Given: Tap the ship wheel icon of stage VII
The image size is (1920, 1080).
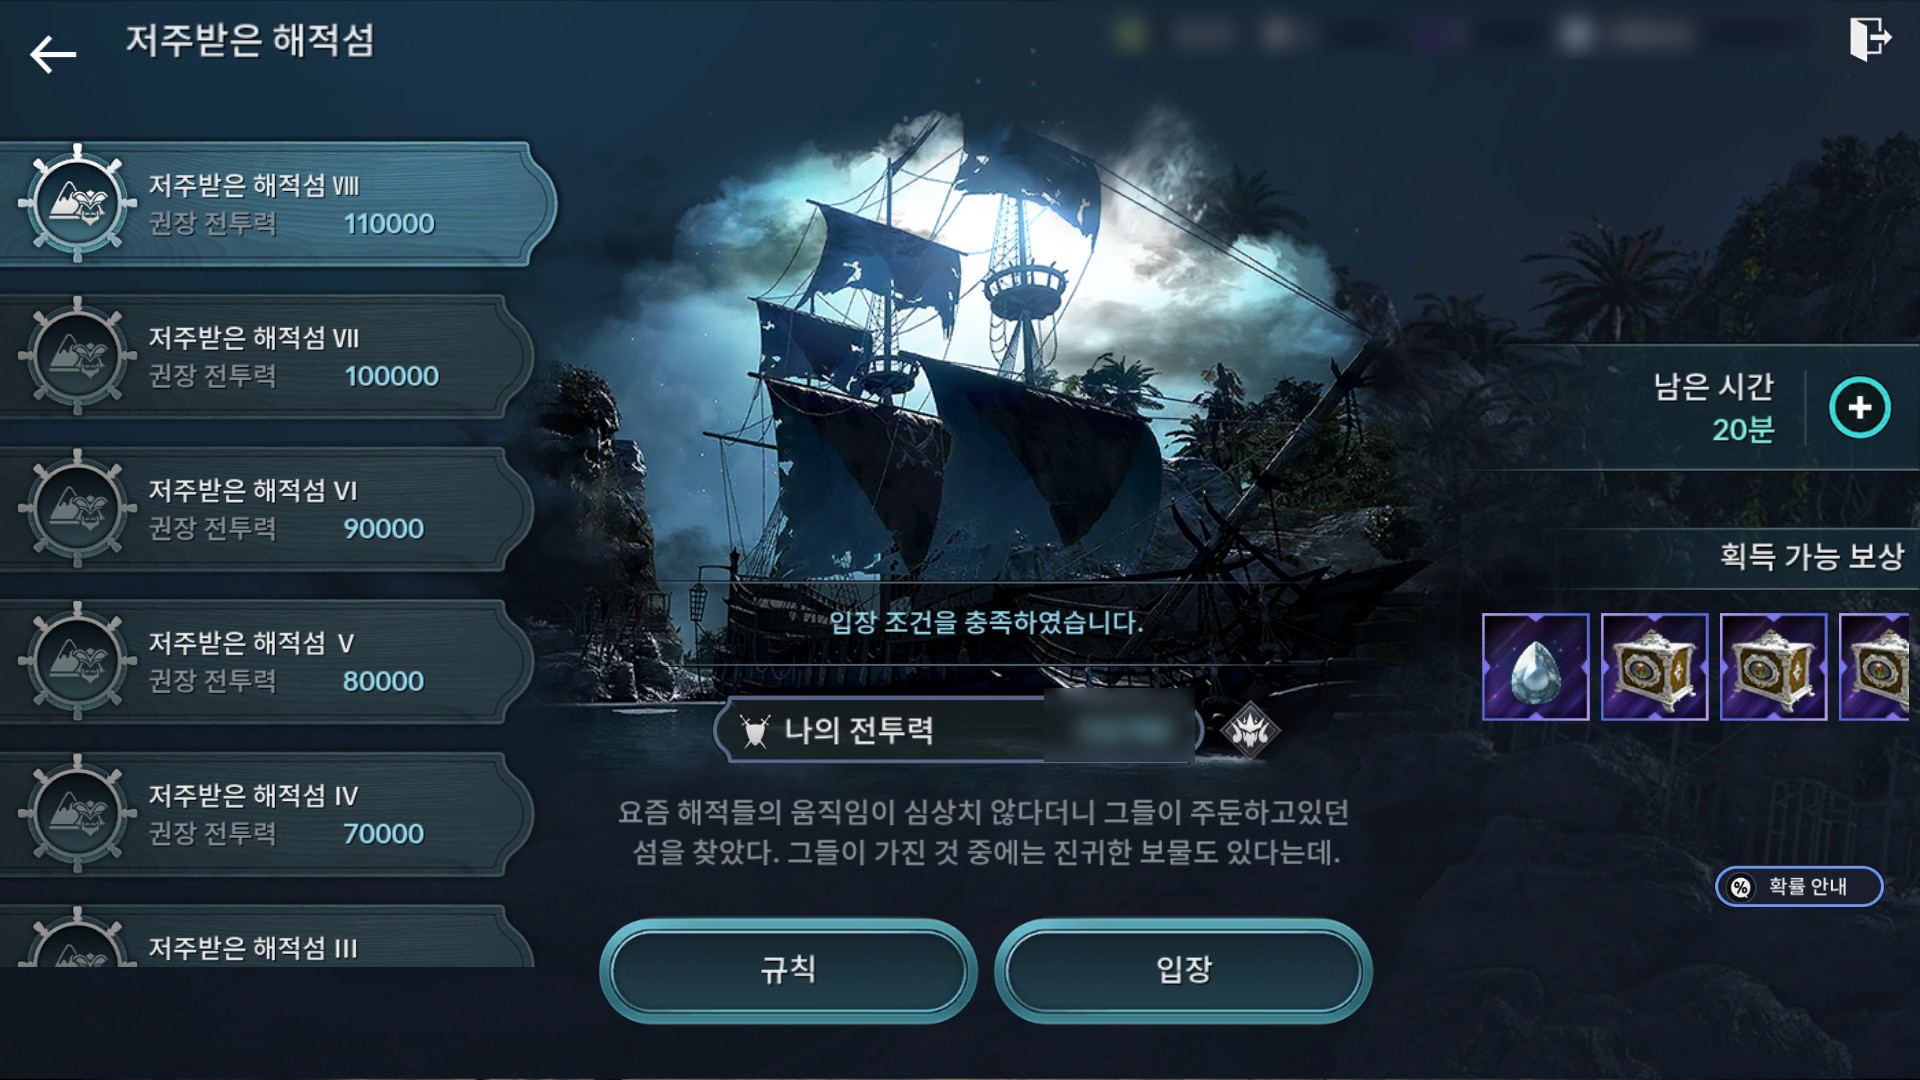Looking at the screenshot, I should click(x=78, y=356).
